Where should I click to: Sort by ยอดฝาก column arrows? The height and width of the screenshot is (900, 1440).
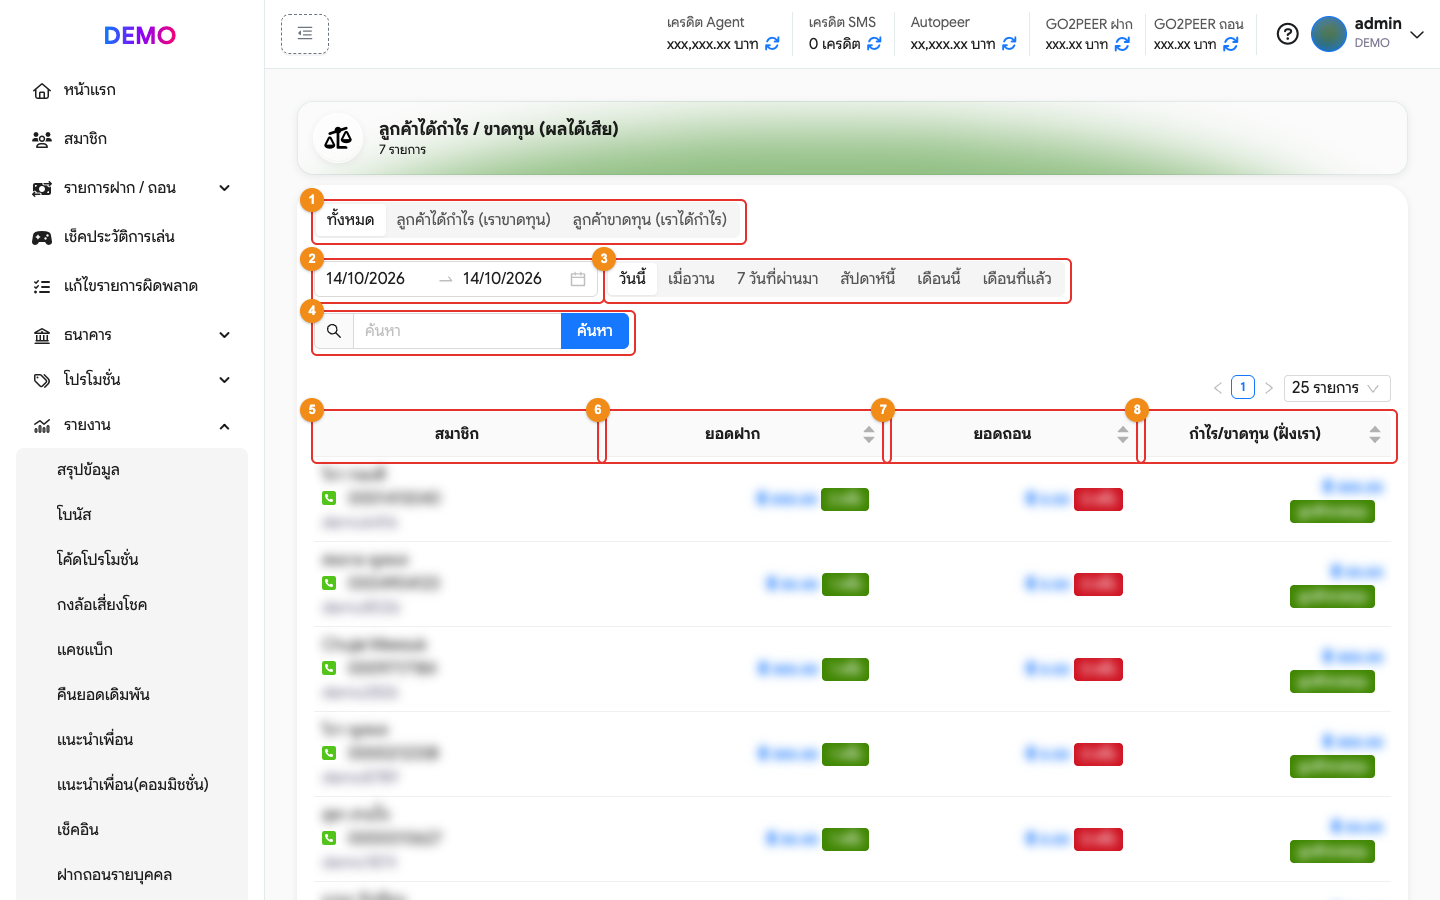point(869,434)
